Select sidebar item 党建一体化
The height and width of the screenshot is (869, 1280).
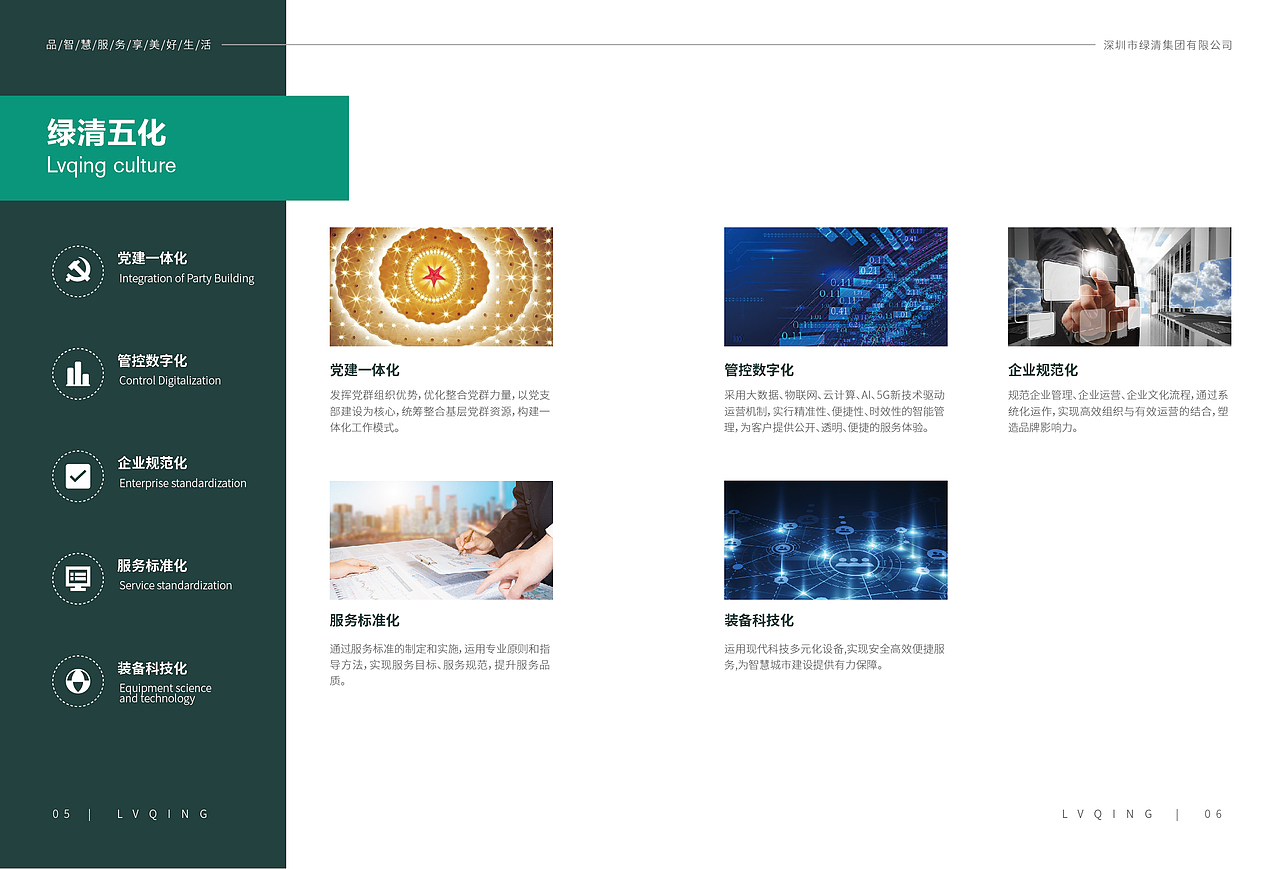pyautogui.click(x=152, y=258)
